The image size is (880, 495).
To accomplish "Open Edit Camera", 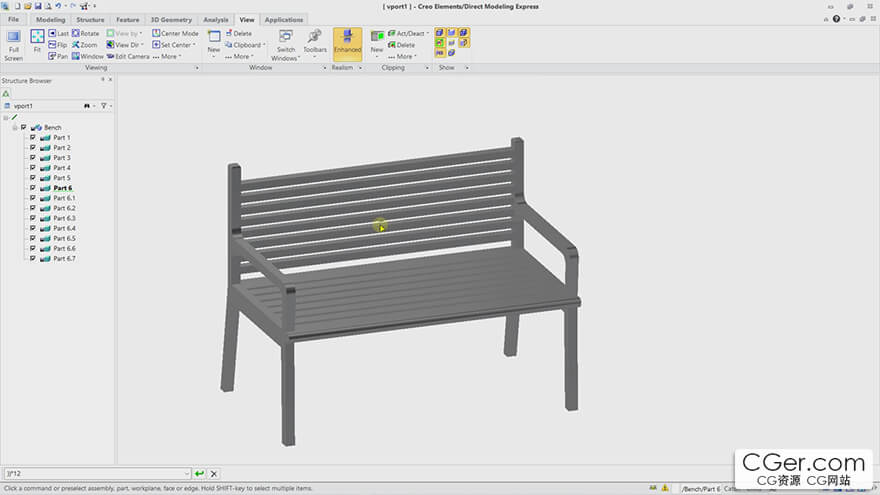I will pyautogui.click(x=128, y=56).
